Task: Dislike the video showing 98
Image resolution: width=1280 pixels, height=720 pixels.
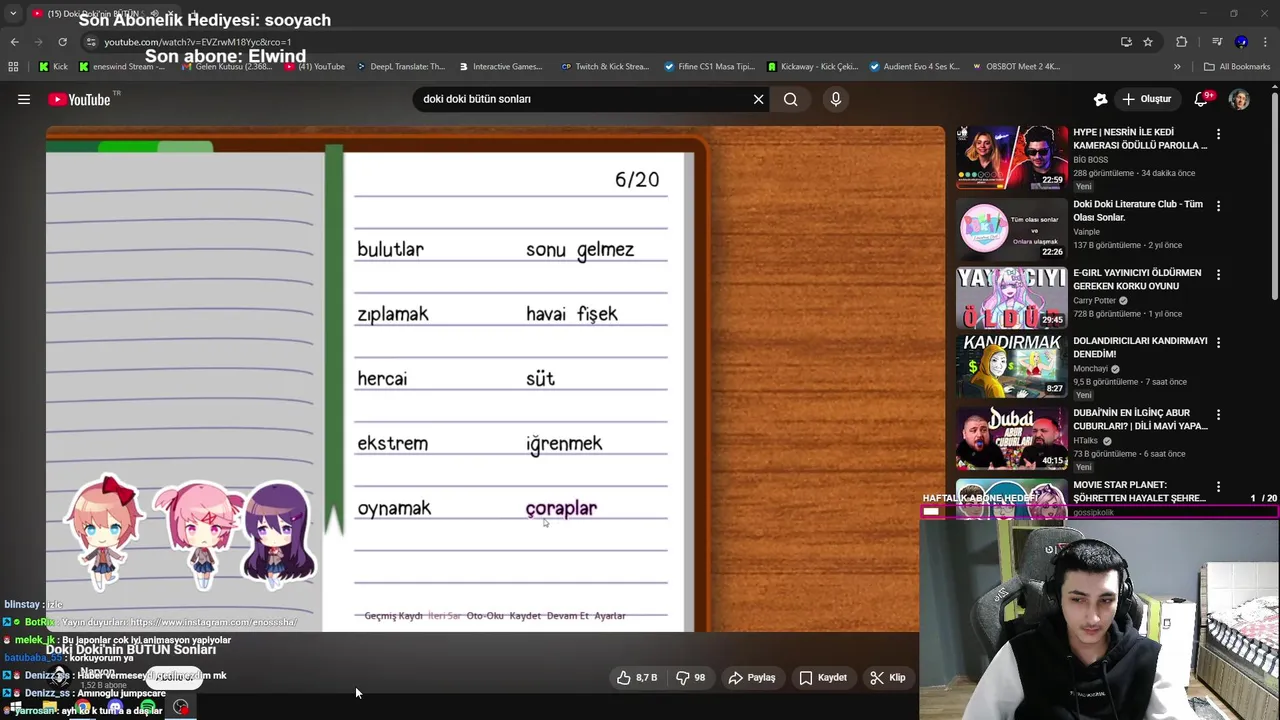Action: [x=691, y=677]
